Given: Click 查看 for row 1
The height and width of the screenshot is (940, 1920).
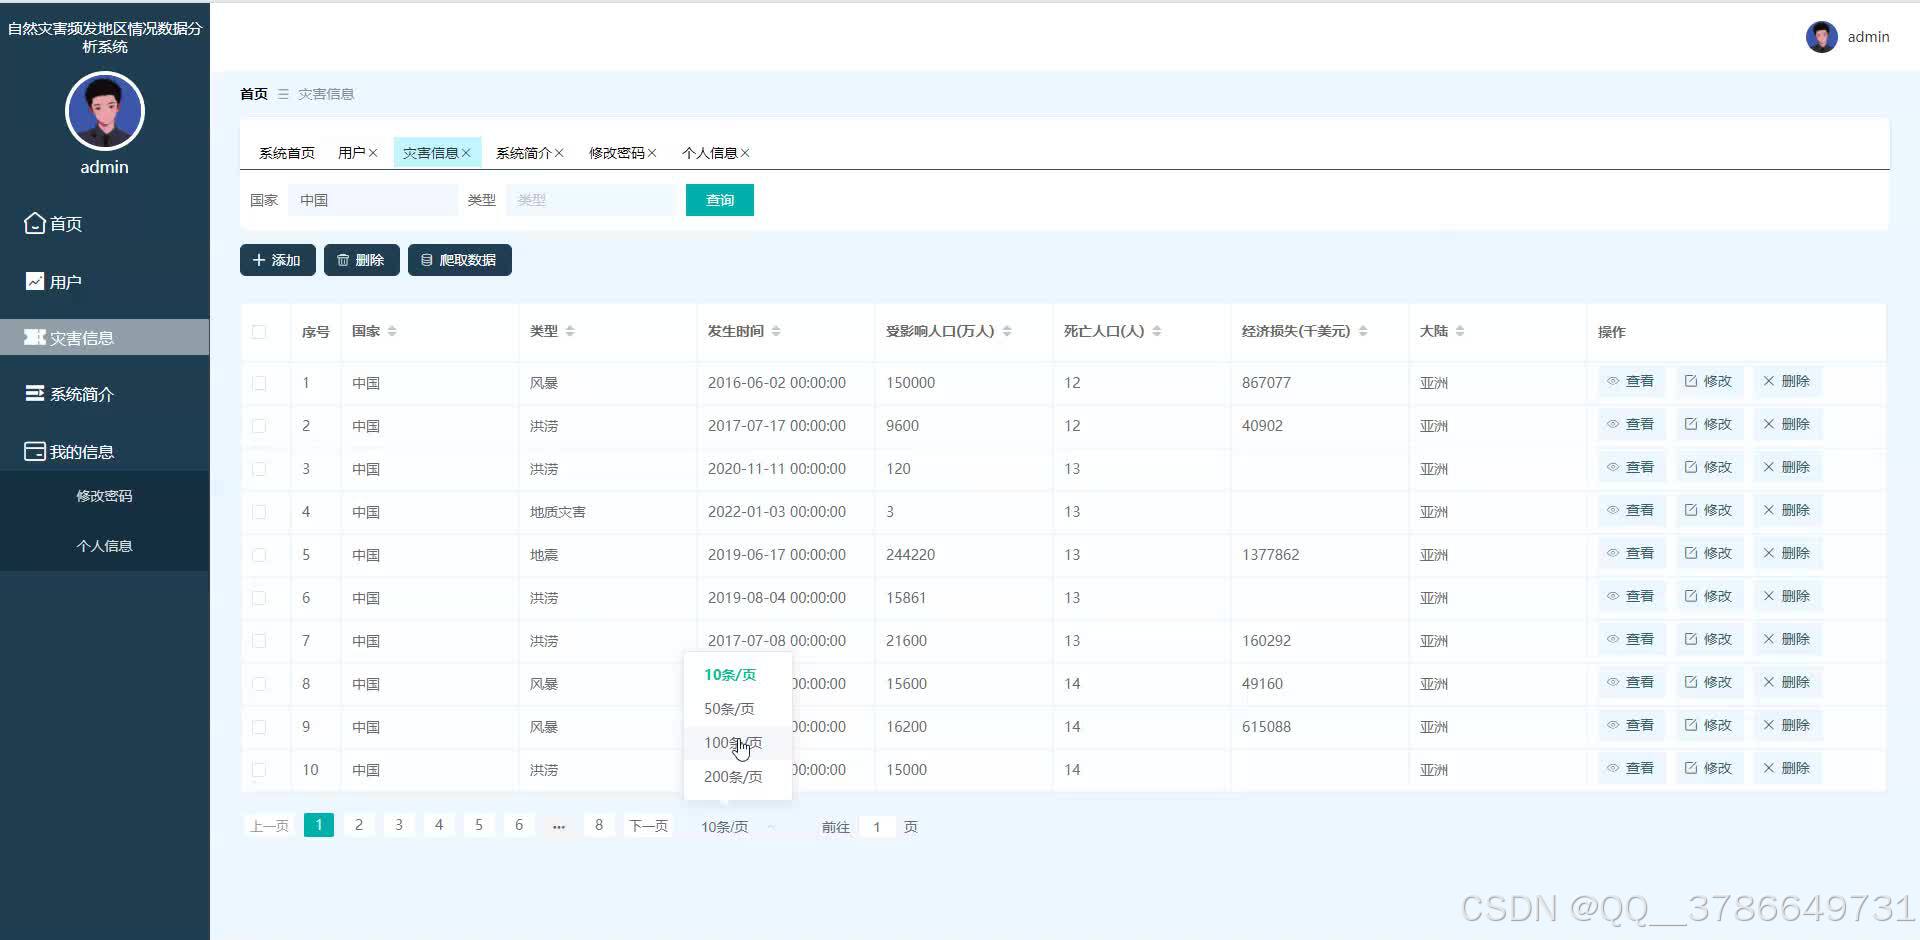Looking at the screenshot, I should coord(1631,381).
